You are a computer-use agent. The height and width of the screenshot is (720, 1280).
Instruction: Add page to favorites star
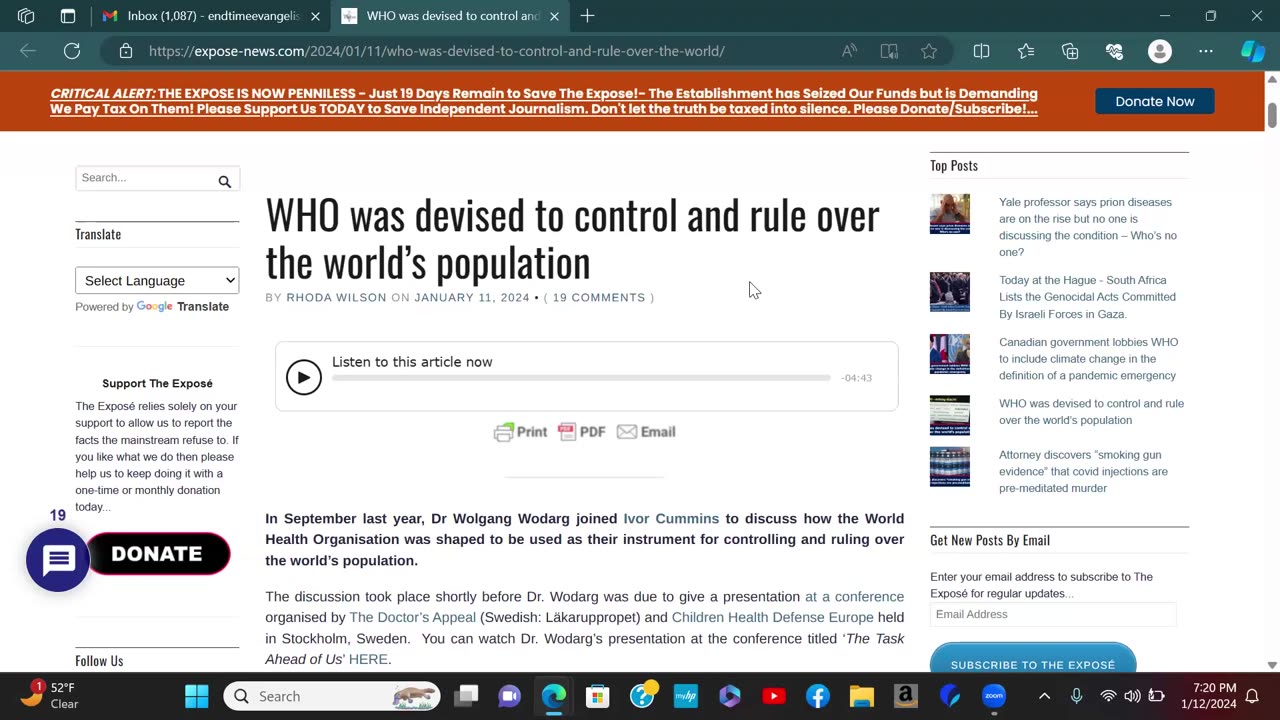pyautogui.click(x=929, y=51)
